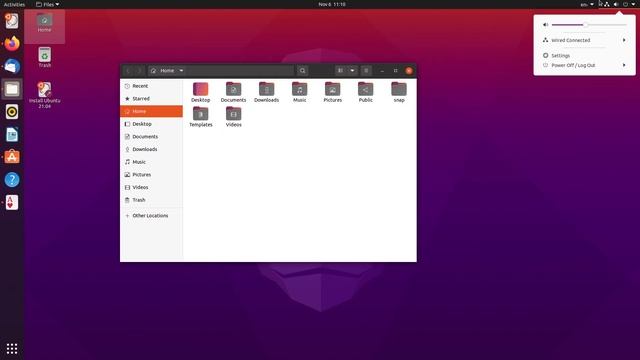Adjust the volume slider in system menu
This screenshot has width=640, height=360.
(589, 25)
